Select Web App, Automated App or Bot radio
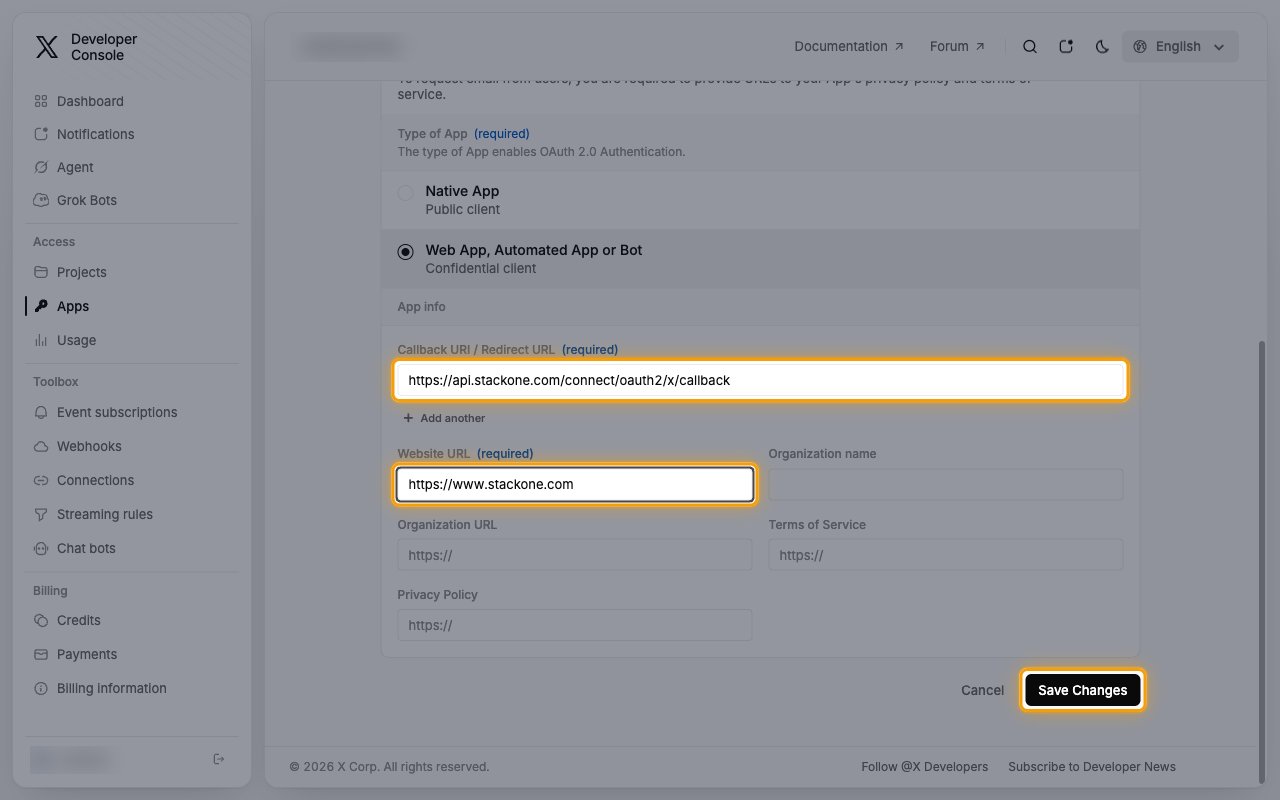 405,252
